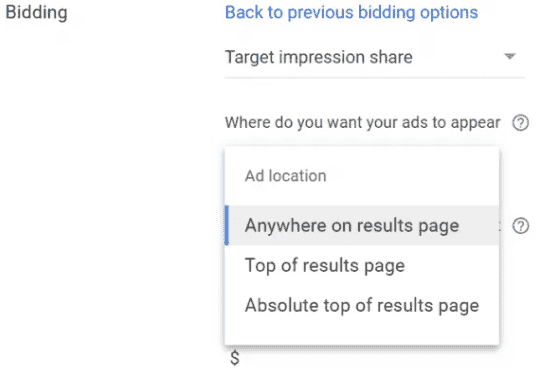Image resolution: width=541 pixels, height=372 pixels.
Task: Pick Absolute top of results page
Action: tap(362, 305)
